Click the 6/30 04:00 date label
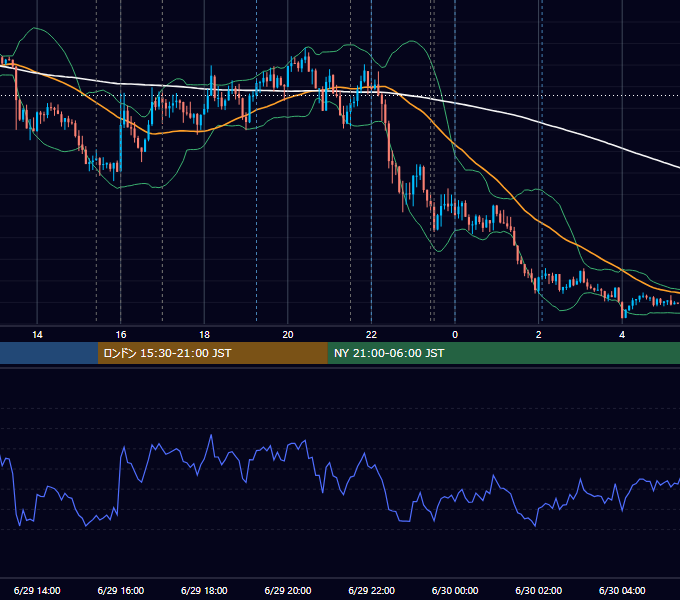680x600 pixels. coord(622,590)
